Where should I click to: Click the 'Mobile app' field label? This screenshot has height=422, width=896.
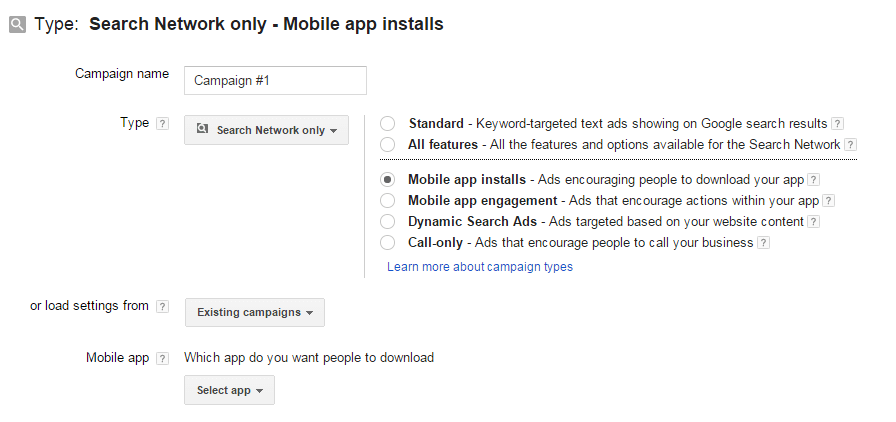pyautogui.click(x=118, y=358)
